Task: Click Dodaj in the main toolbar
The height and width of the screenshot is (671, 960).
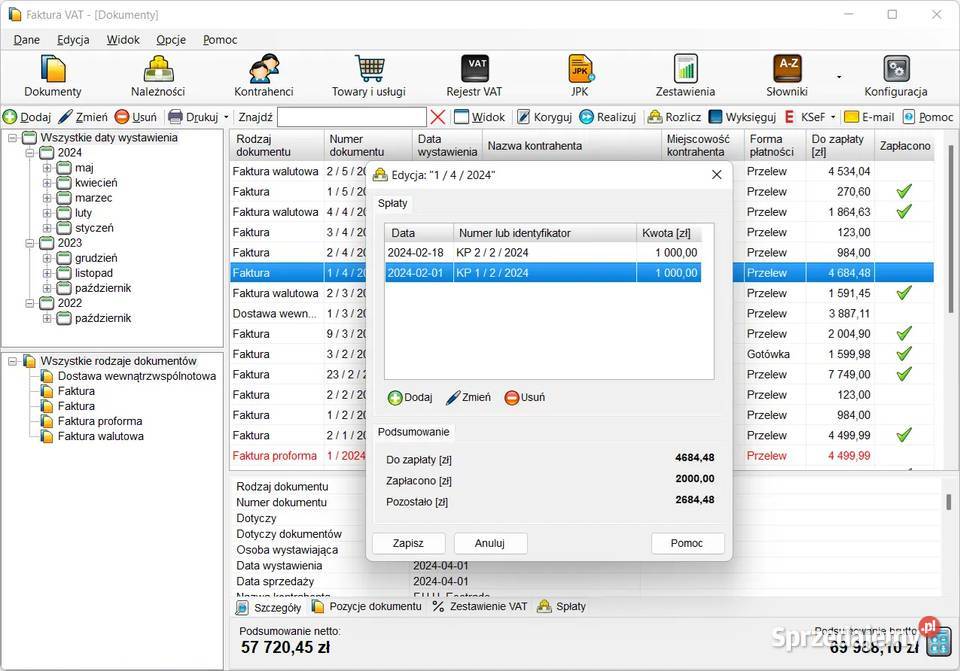Action: (27, 116)
